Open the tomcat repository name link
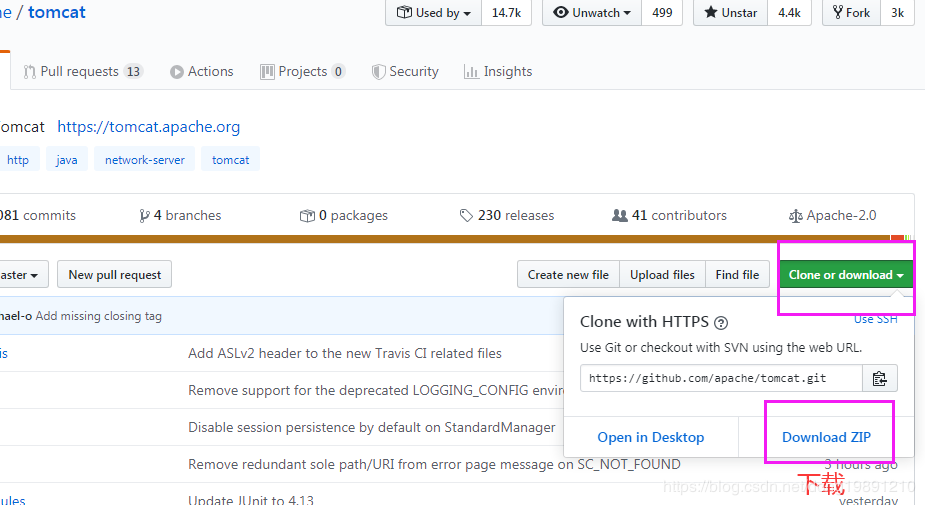Screen dimensions: 925x505 [x=57, y=12]
